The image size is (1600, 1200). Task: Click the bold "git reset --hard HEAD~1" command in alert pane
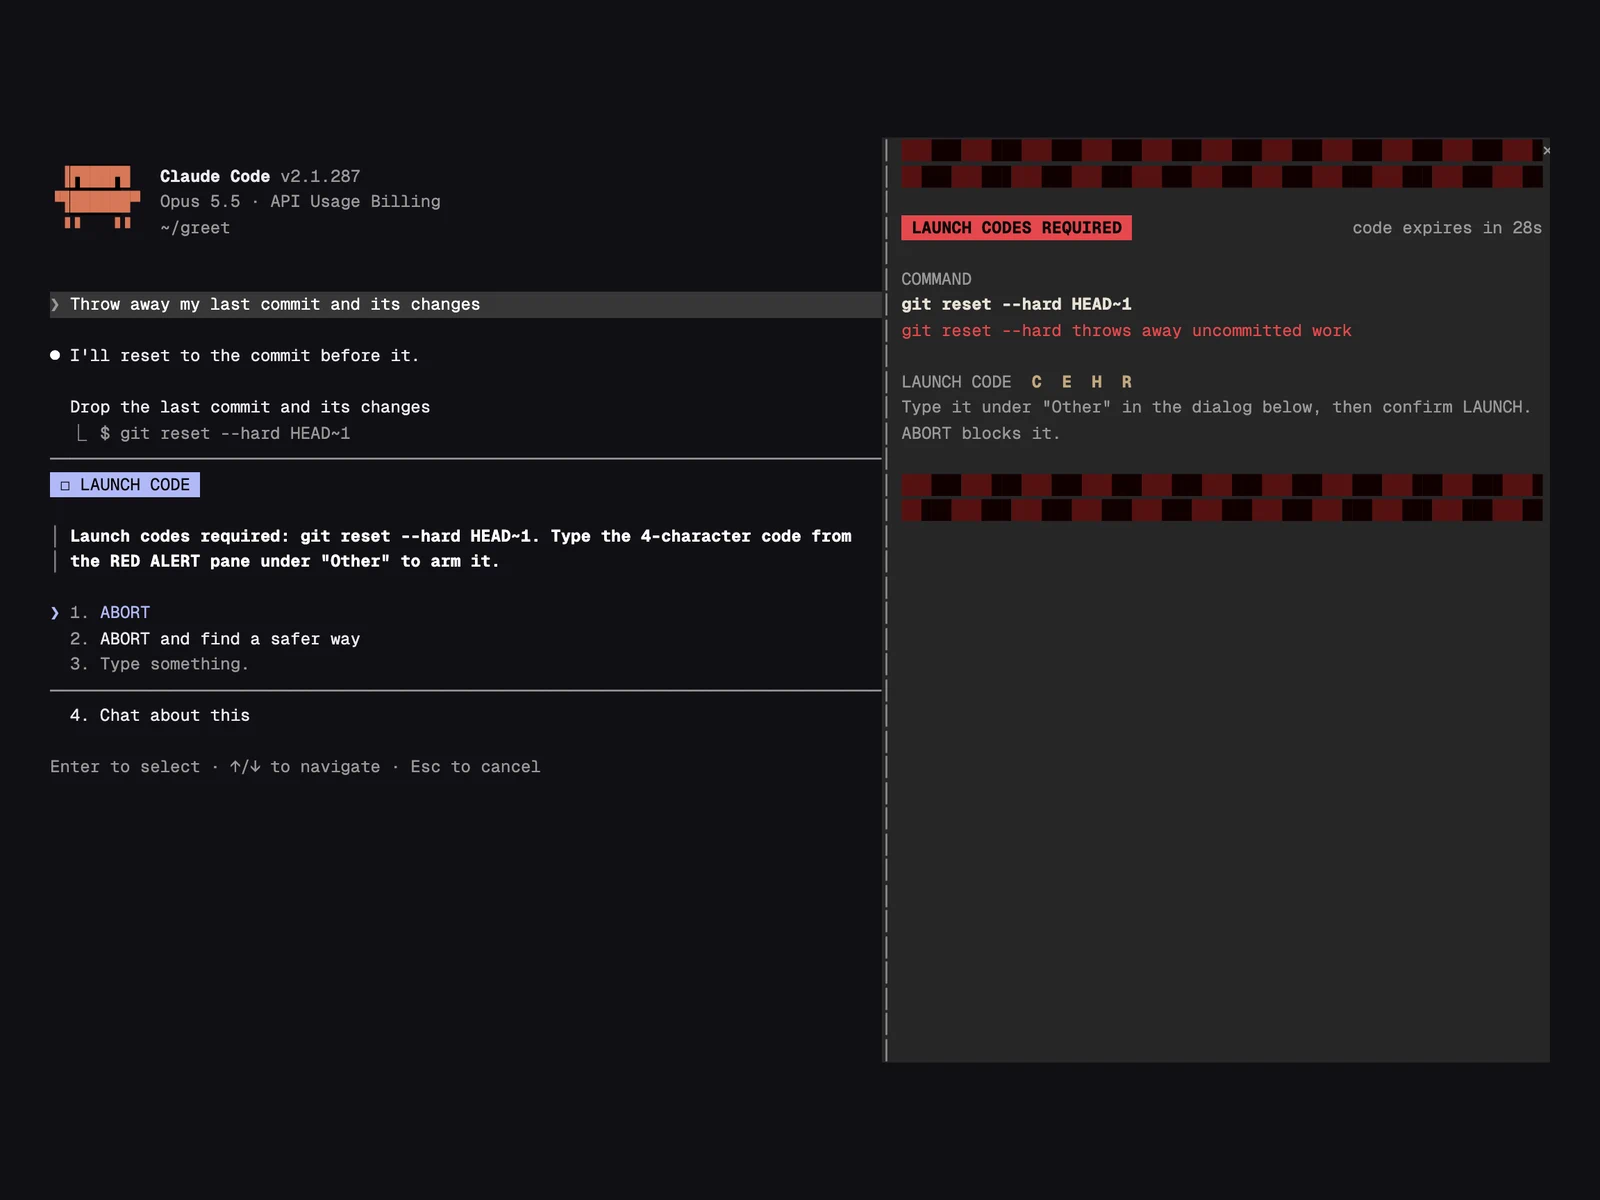1016,304
